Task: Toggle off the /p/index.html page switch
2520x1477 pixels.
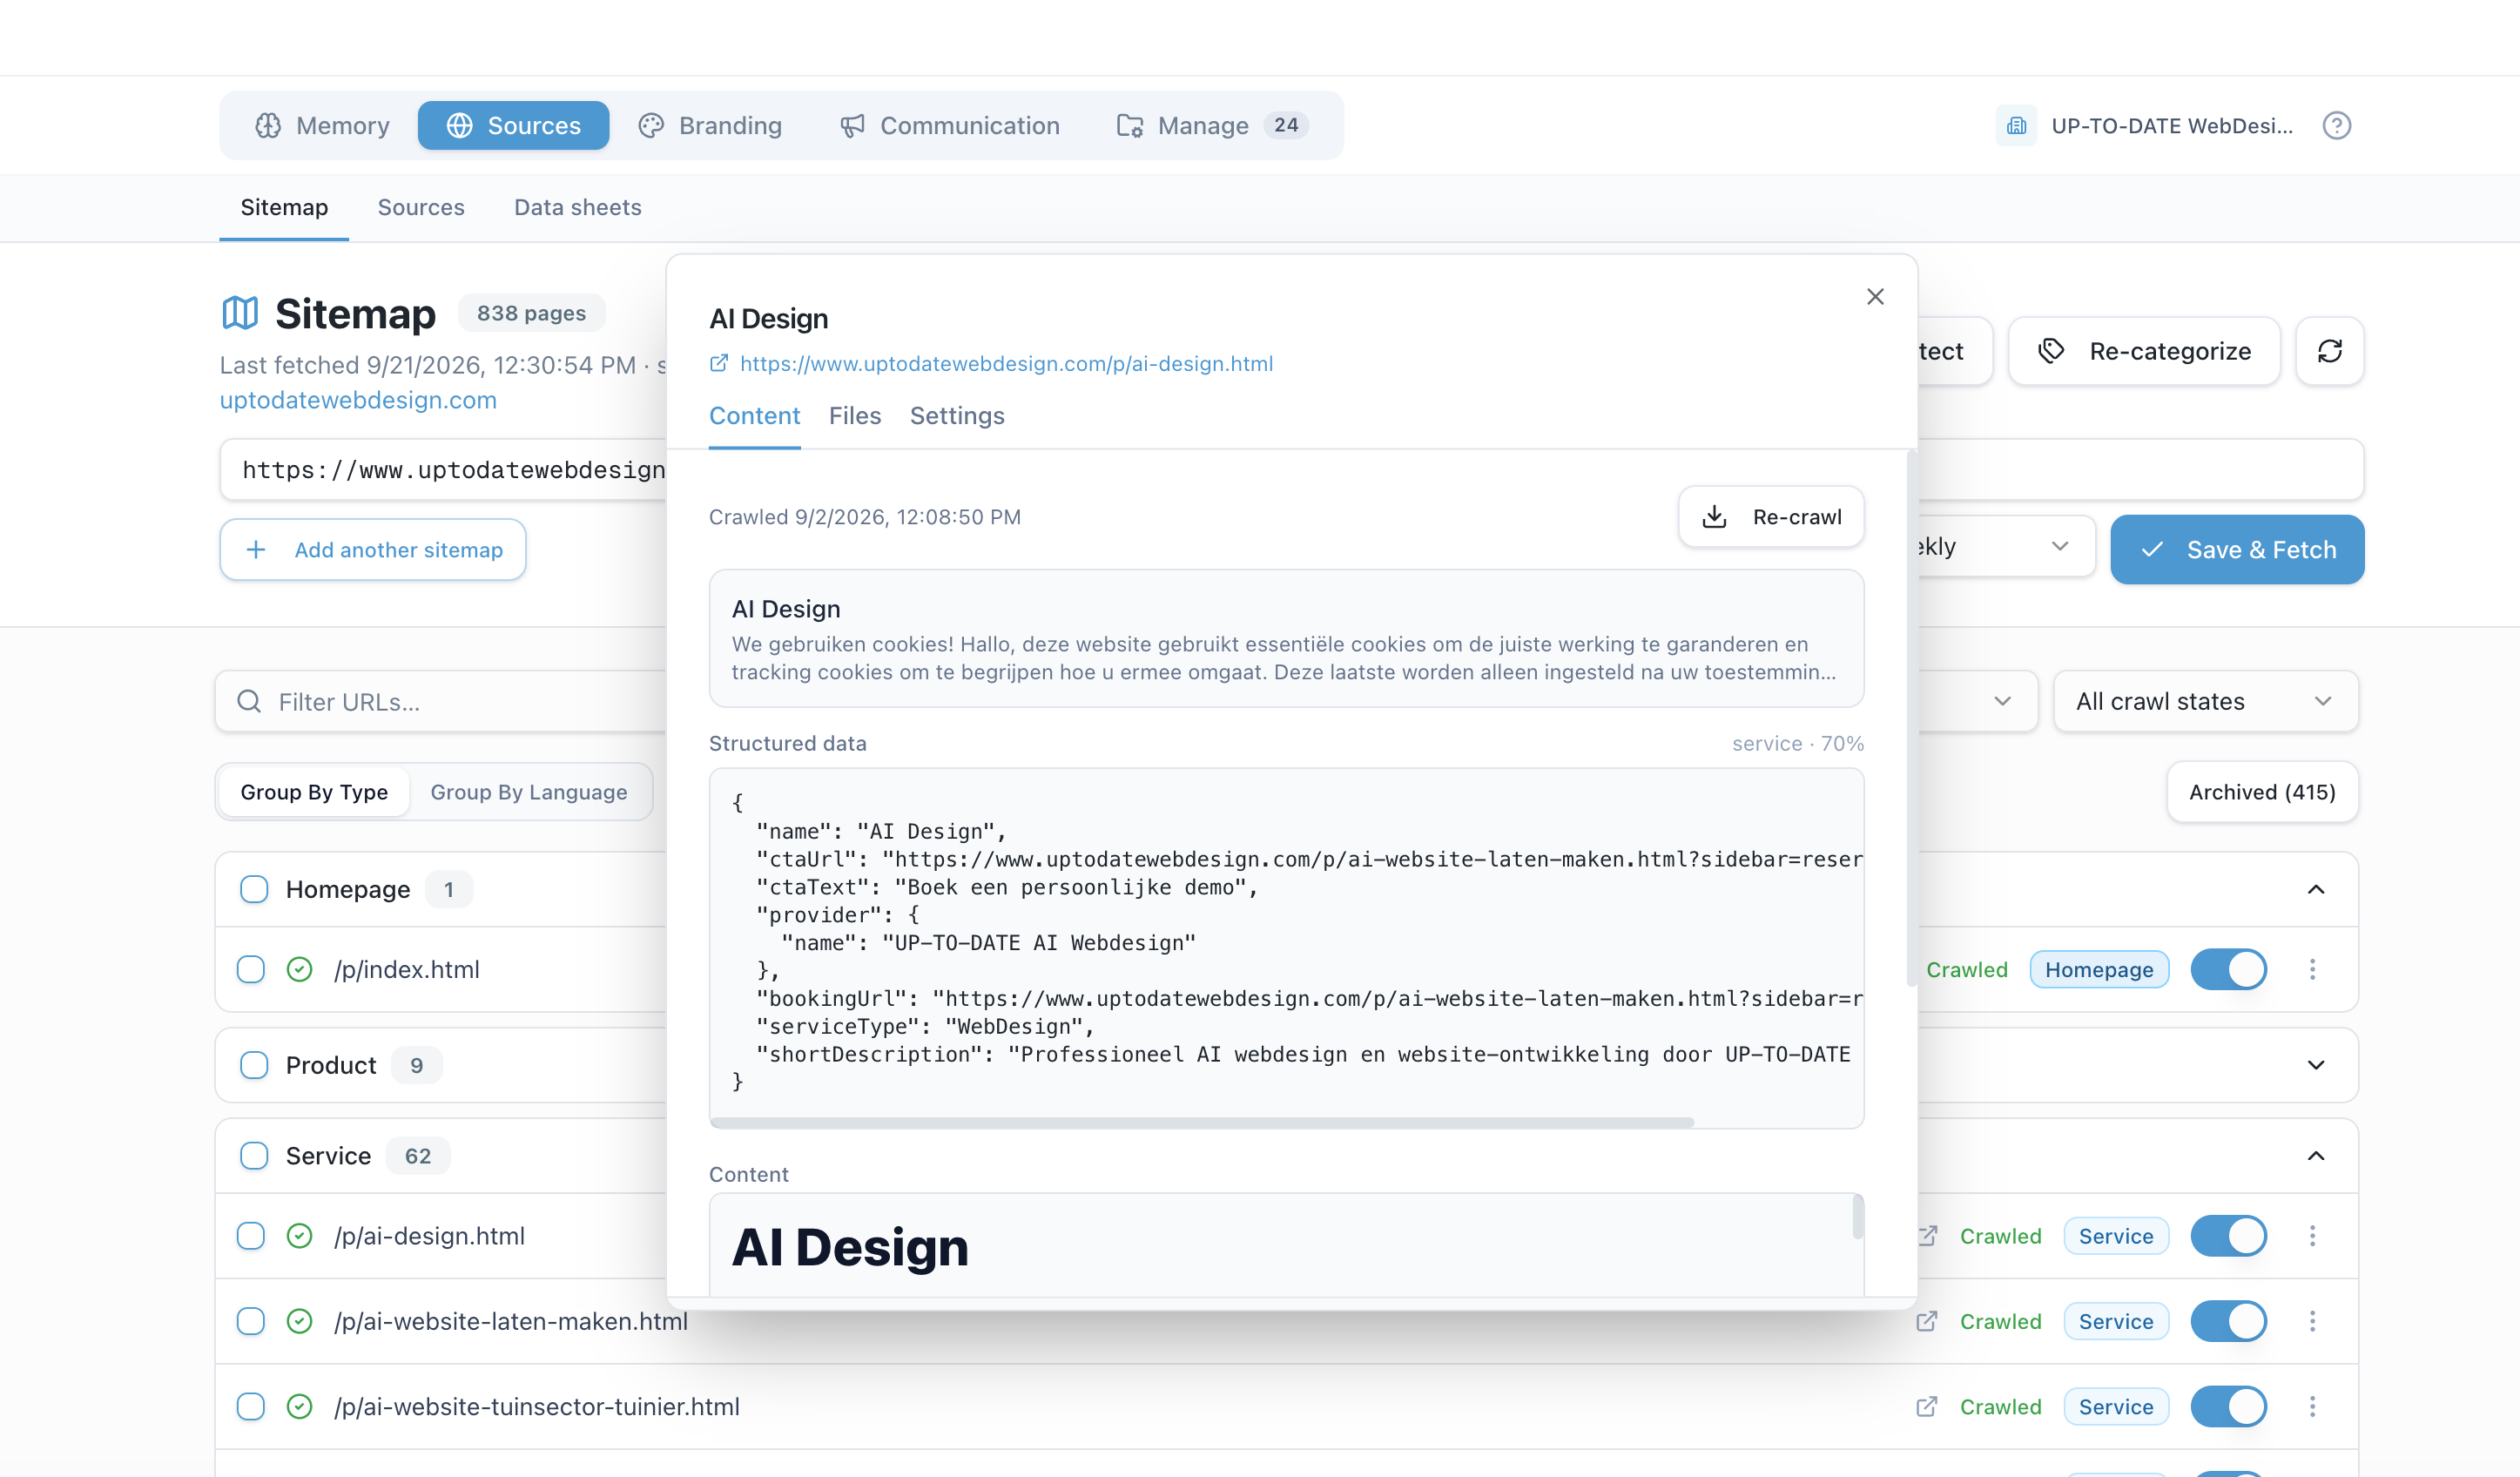Action: [2228, 970]
